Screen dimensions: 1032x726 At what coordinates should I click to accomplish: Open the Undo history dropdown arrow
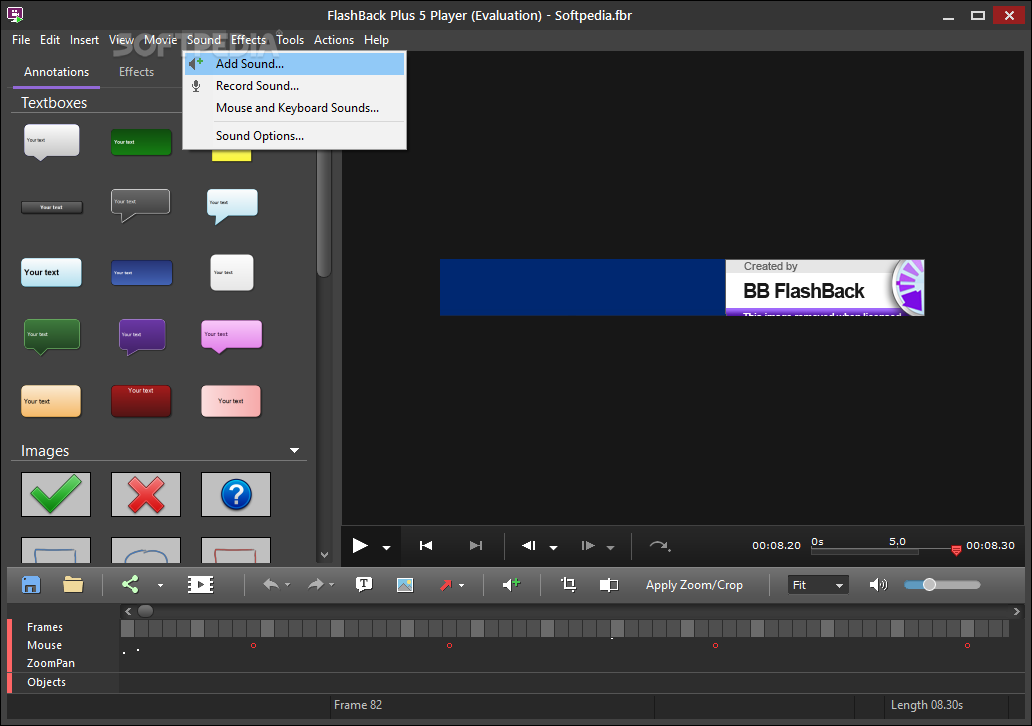288,585
